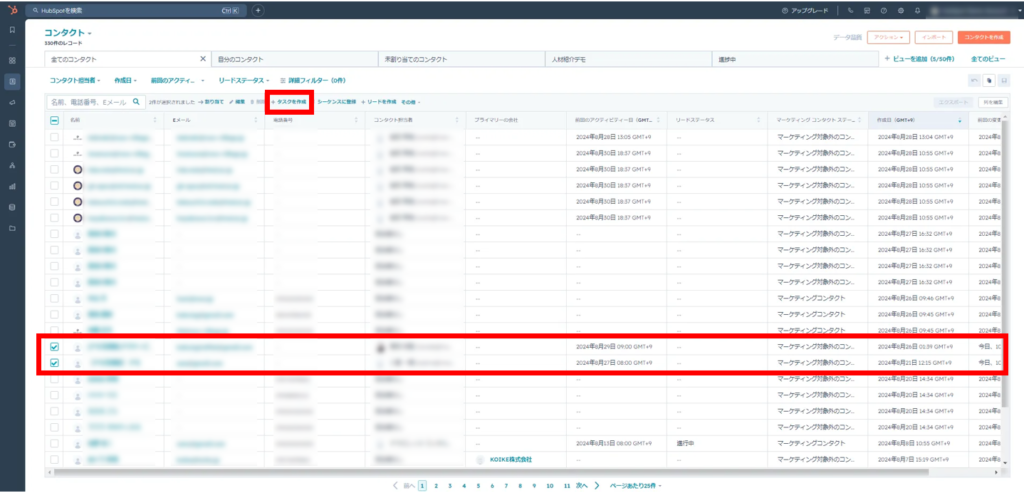Select the CRM contacts icon in sidebar
1024x493 pixels.
(x=12, y=82)
